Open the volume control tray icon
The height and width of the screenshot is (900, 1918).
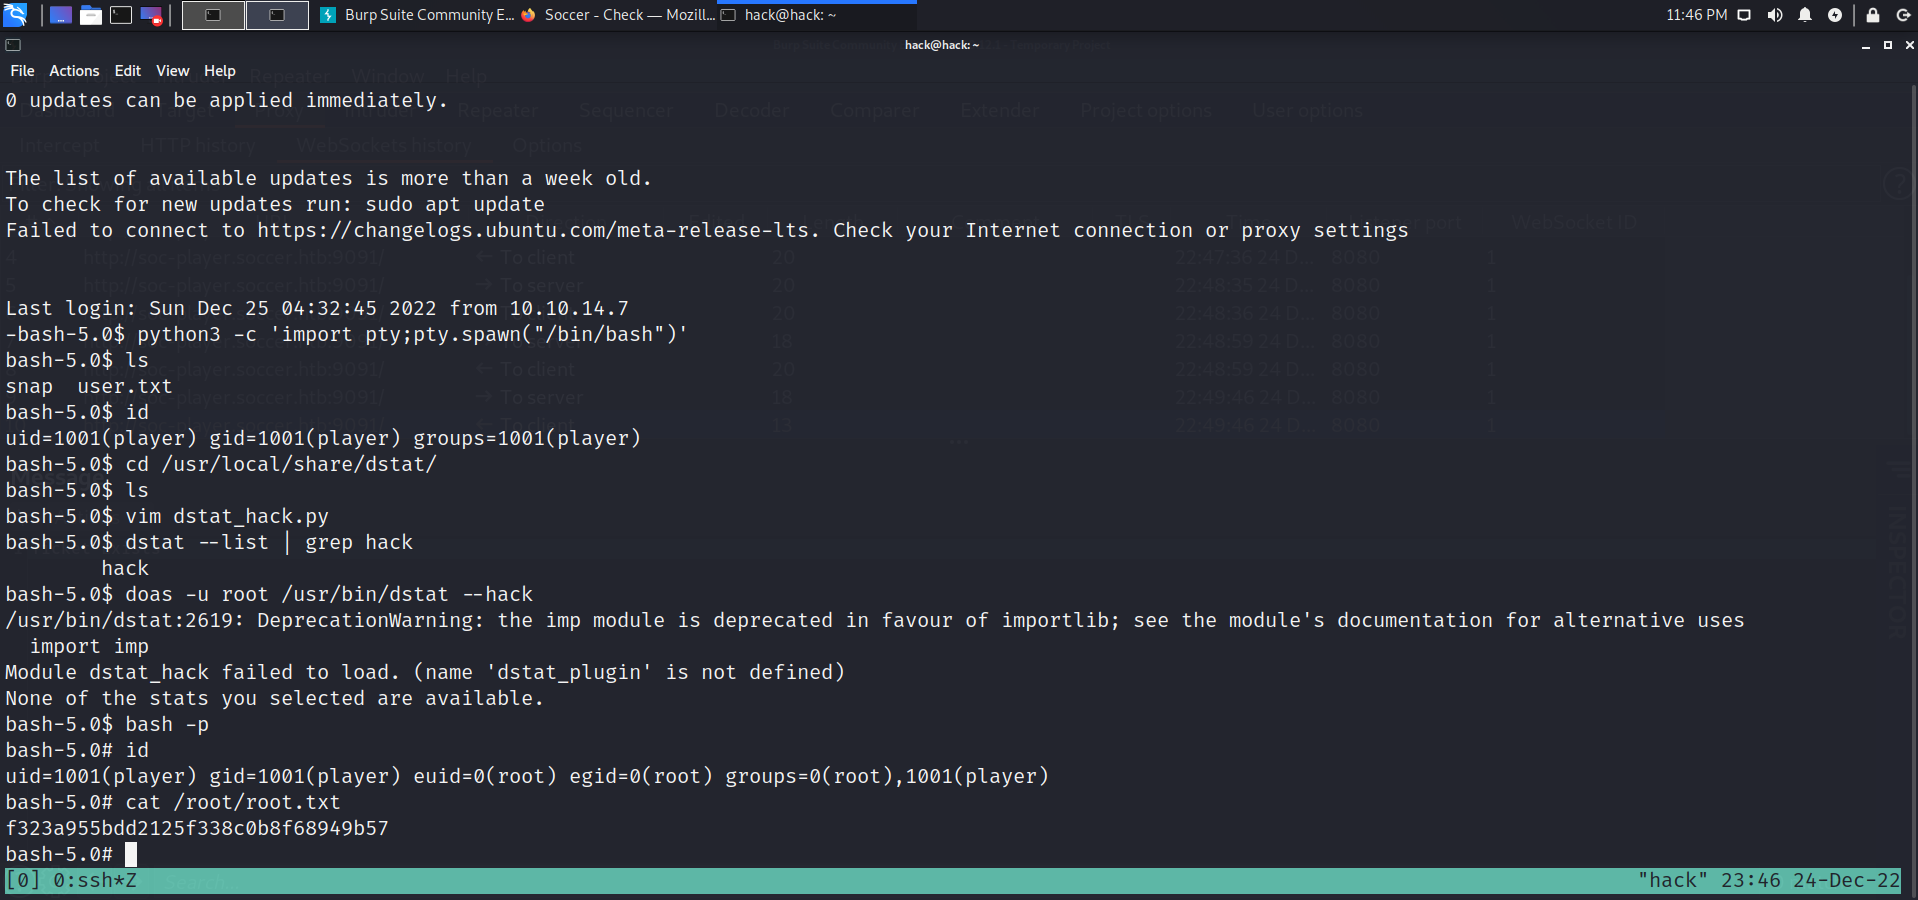tap(1775, 15)
